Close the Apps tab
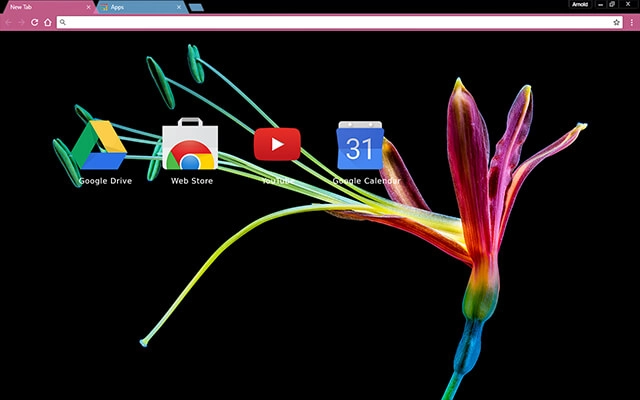The width and height of the screenshot is (640, 400). pos(179,7)
